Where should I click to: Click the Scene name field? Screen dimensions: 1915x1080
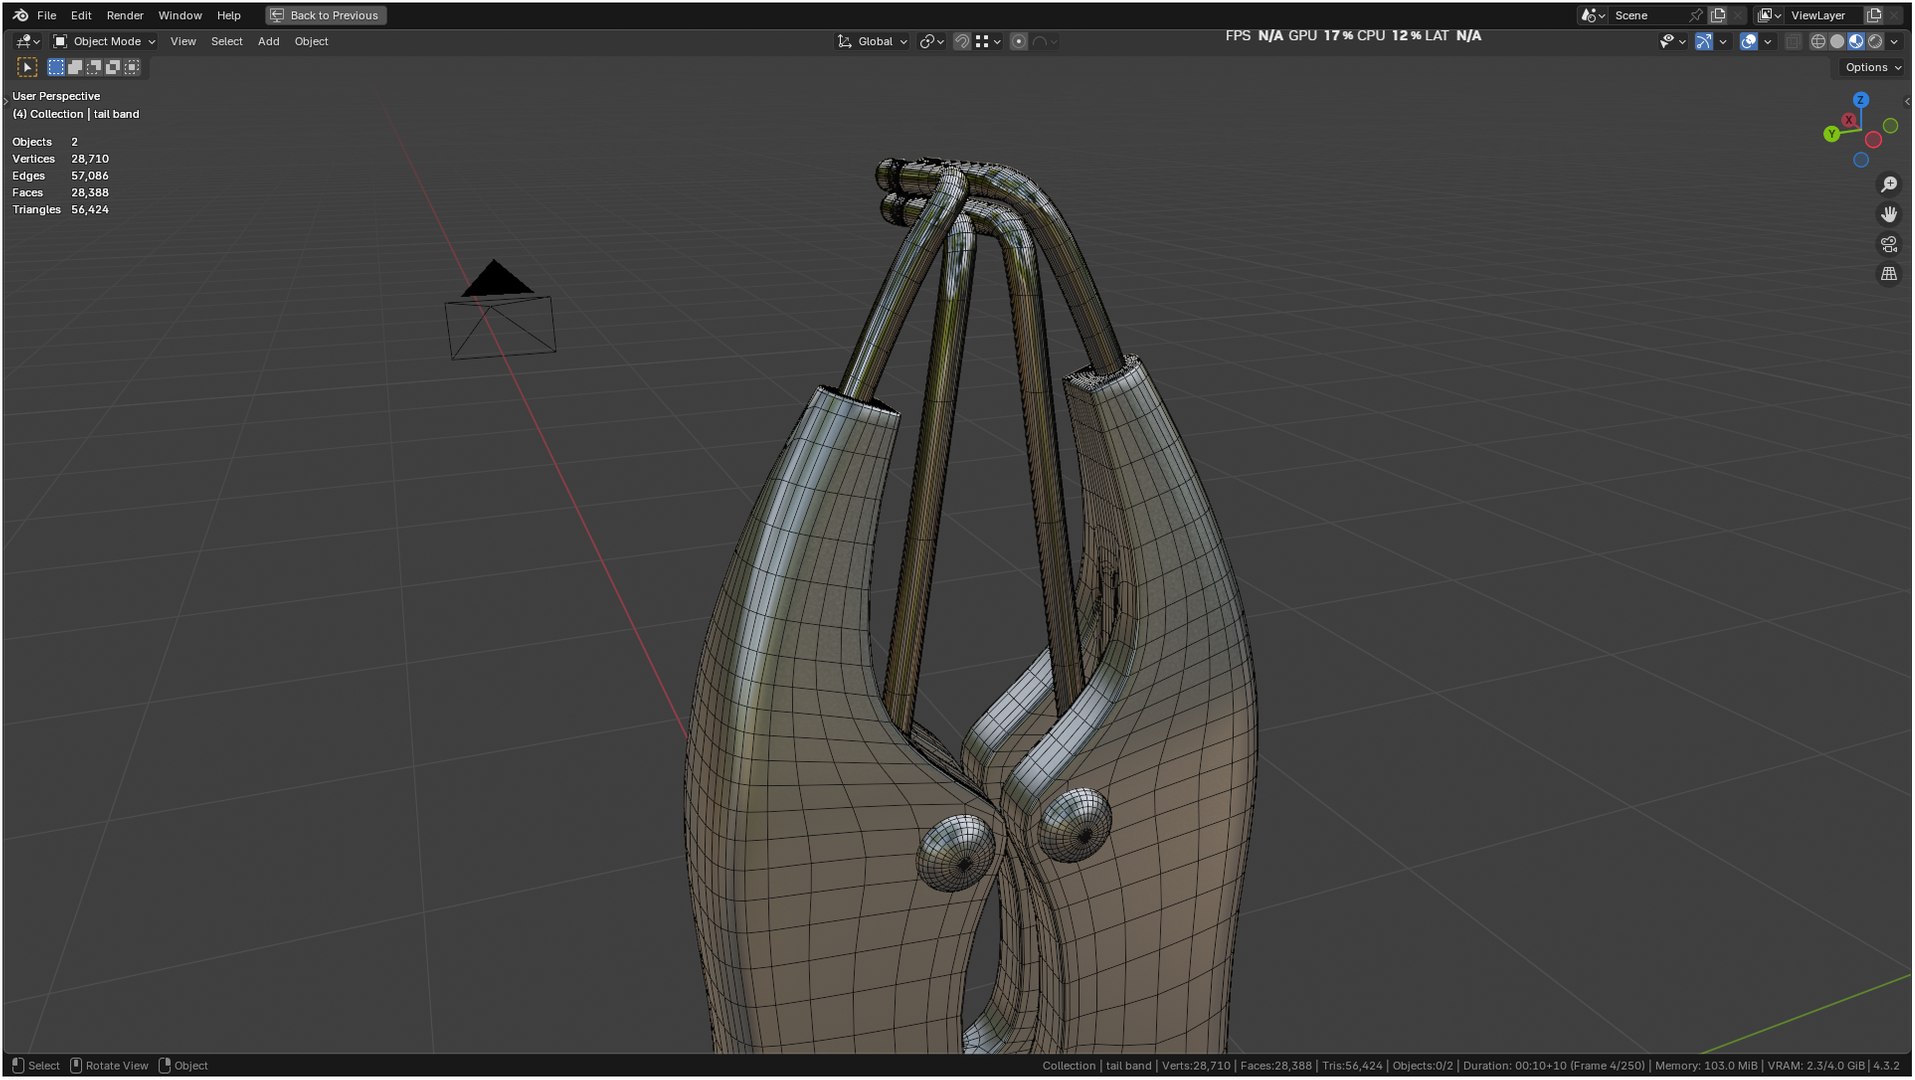coord(1648,15)
